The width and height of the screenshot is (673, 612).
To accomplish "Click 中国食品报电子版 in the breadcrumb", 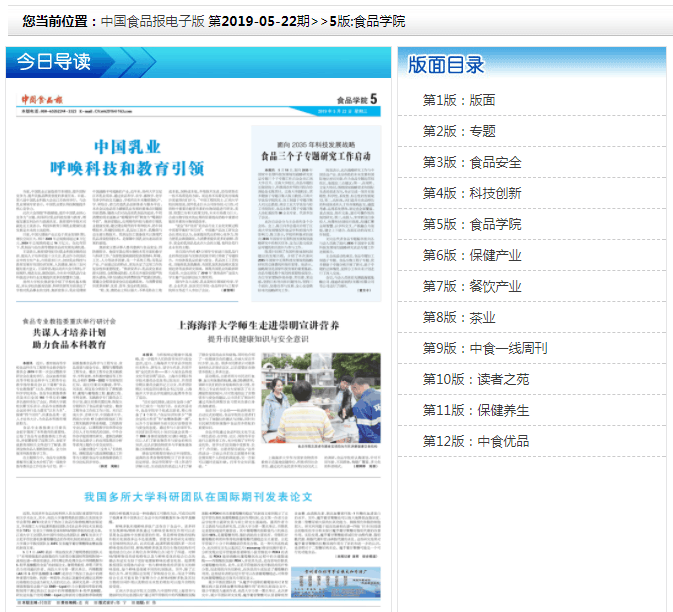I will (x=152, y=21).
